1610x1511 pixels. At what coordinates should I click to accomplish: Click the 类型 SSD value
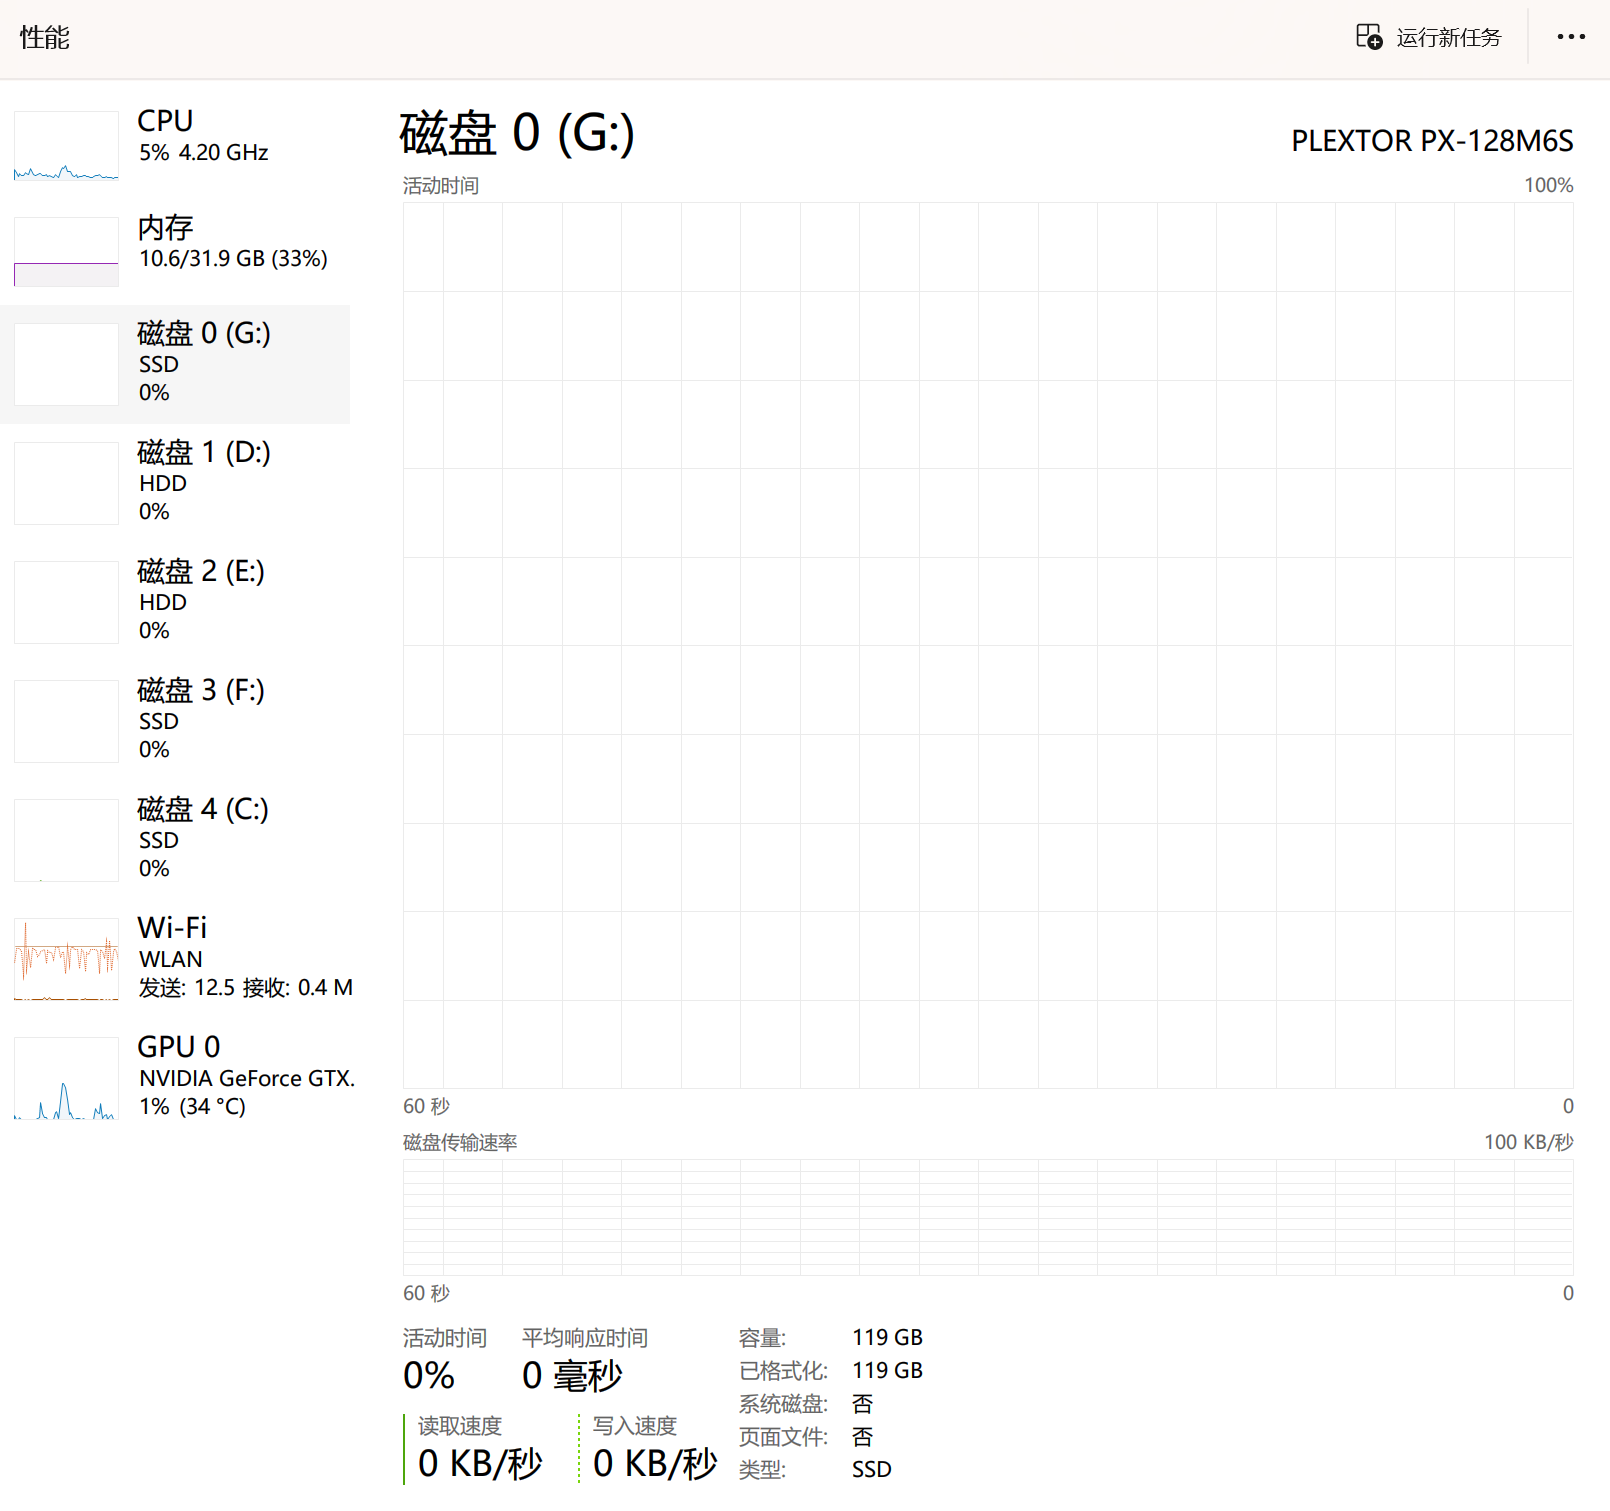click(x=872, y=1470)
